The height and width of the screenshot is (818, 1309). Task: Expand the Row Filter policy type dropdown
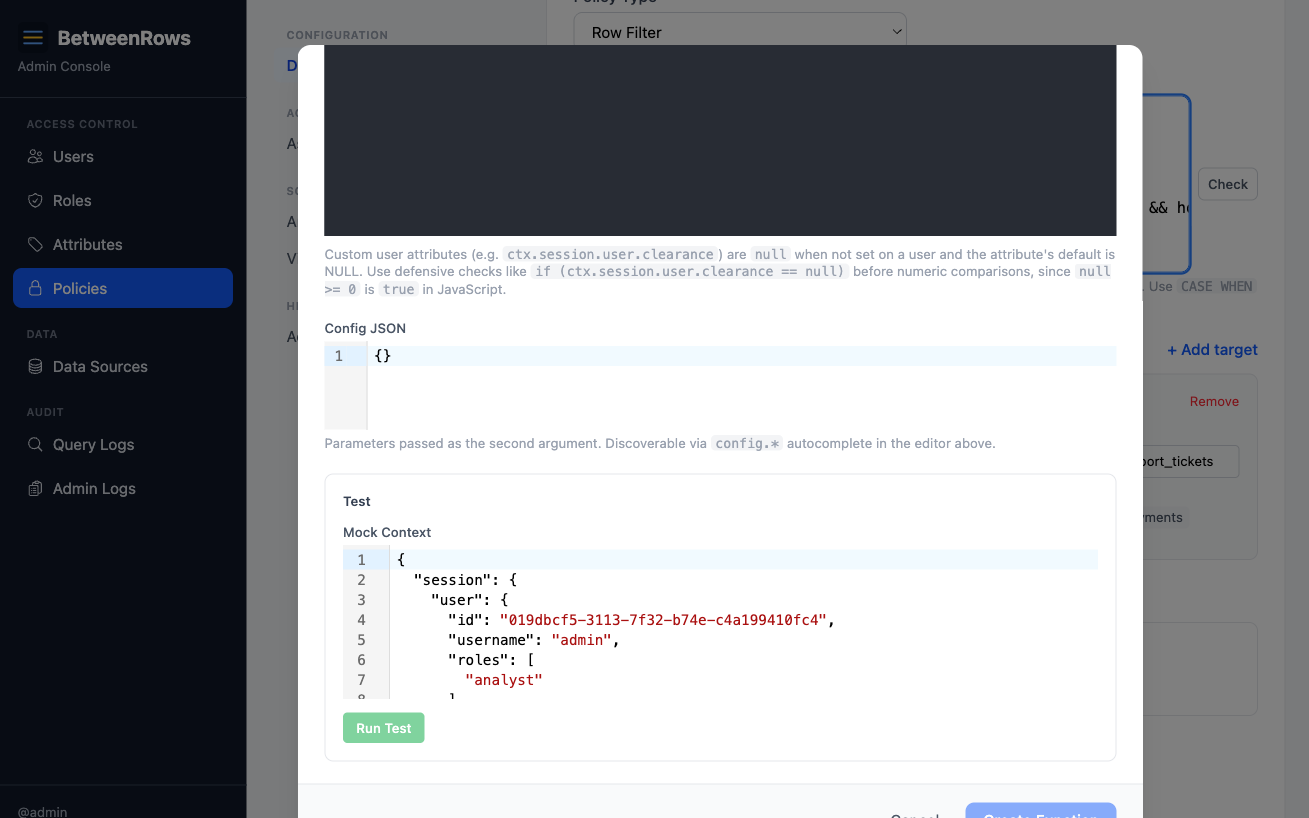point(740,32)
